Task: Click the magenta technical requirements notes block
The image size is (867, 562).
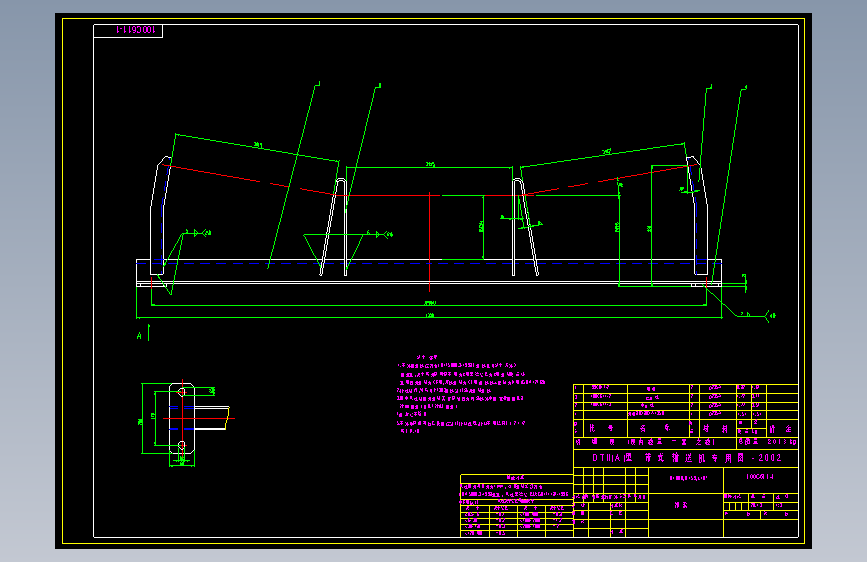Action: pos(471,394)
